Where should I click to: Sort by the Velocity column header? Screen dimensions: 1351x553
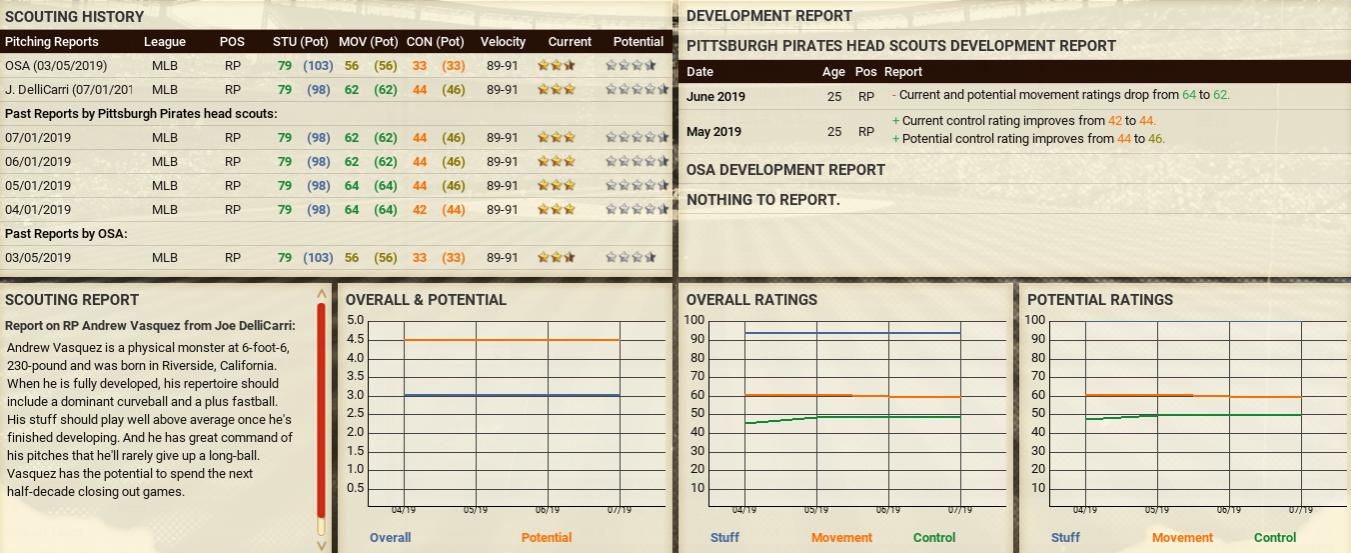pyautogui.click(x=502, y=42)
